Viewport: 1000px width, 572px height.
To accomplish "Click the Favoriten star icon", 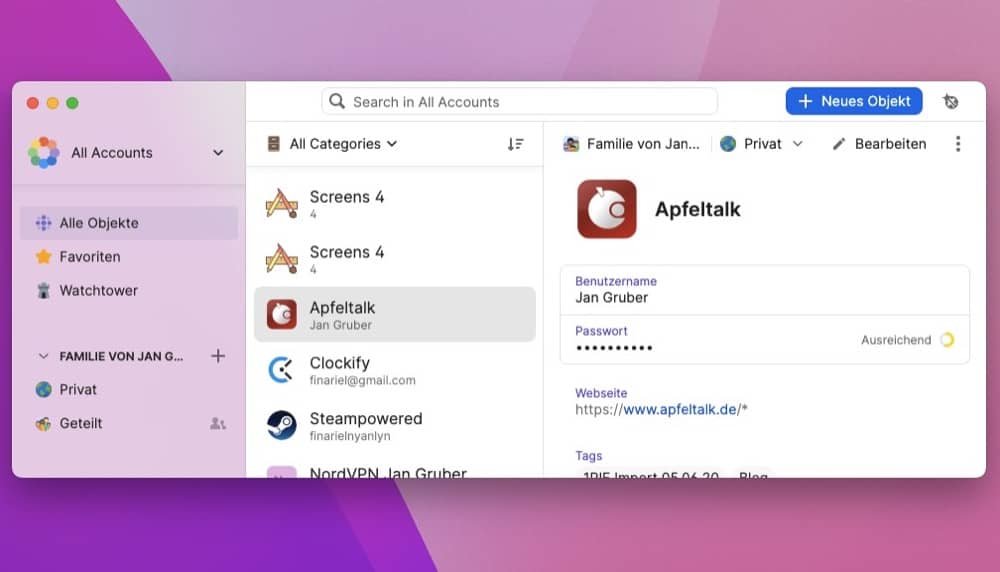I will point(43,257).
